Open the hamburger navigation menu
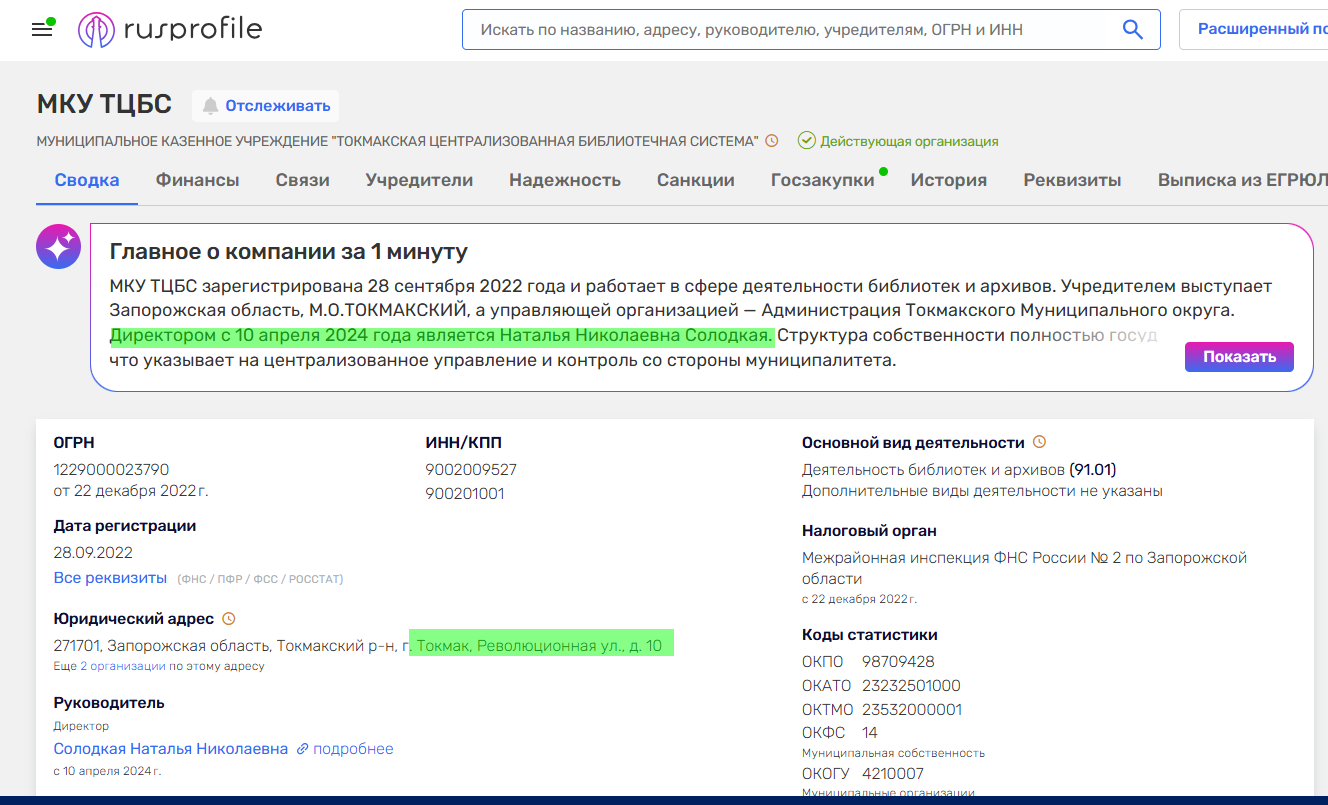 pos(41,29)
